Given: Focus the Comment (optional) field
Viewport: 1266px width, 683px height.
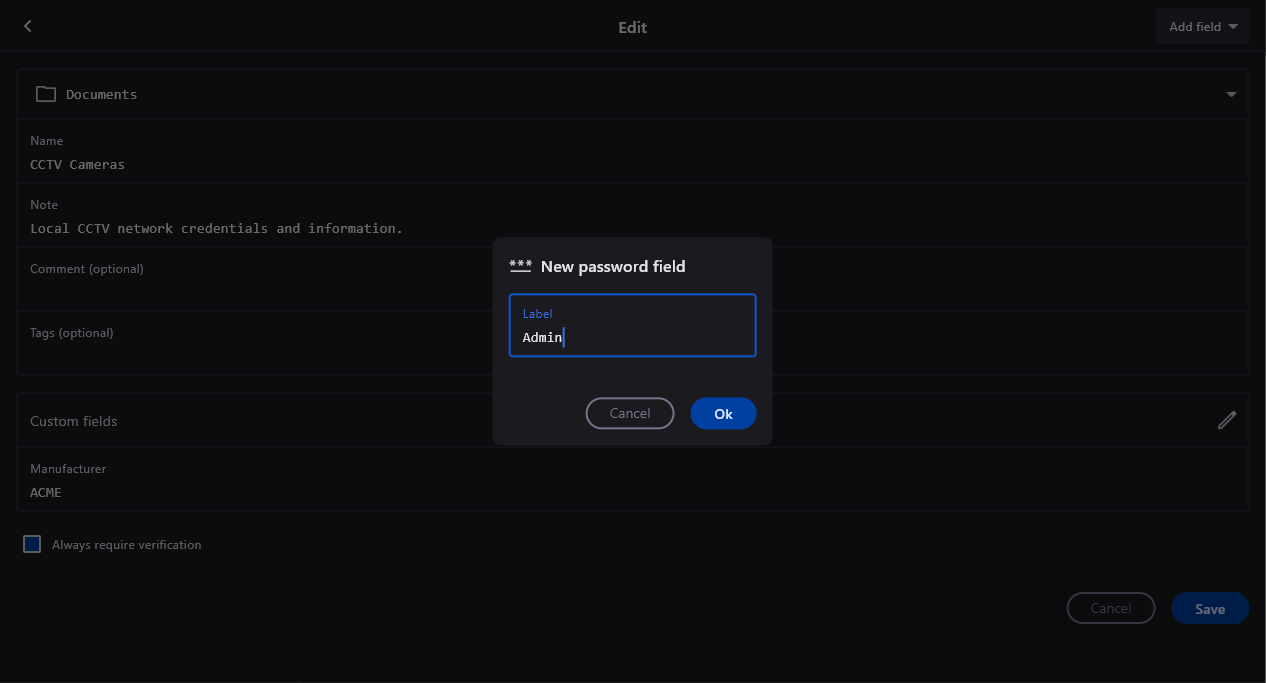Looking at the screenshot, I should coord(250,288).
